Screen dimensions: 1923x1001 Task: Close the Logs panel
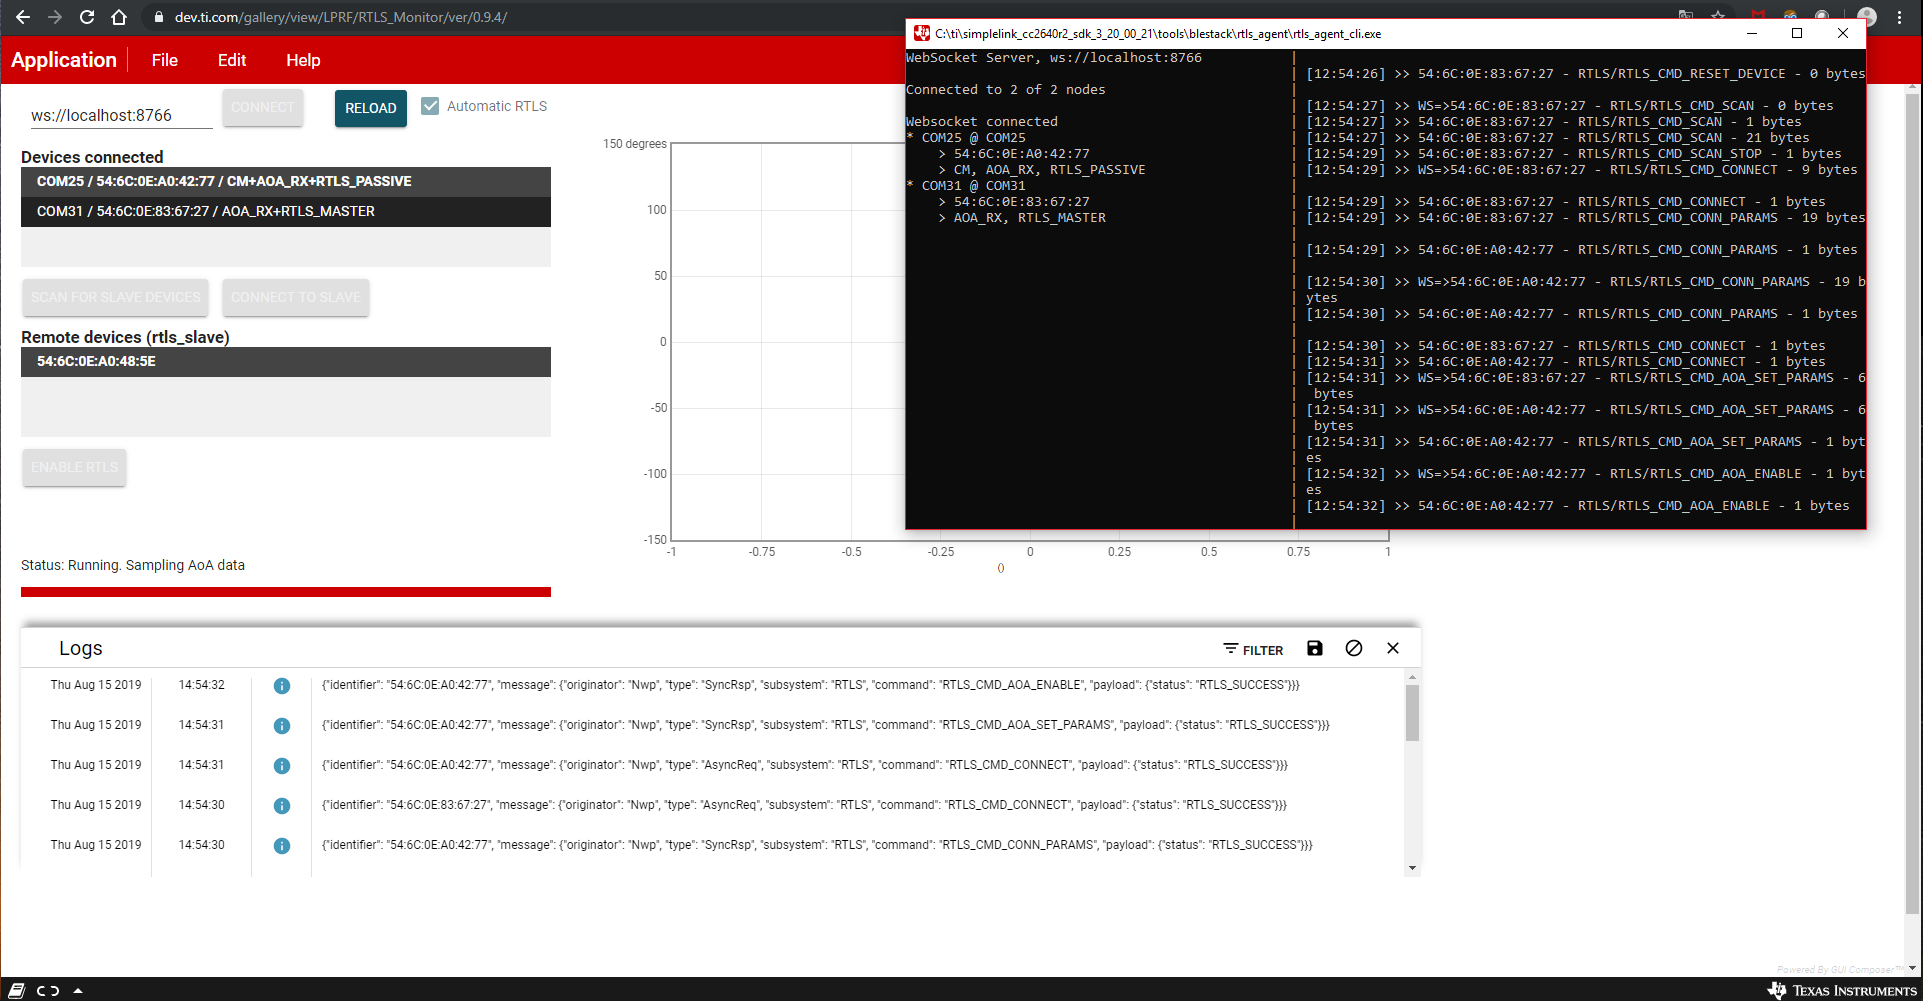point(1393,648)
